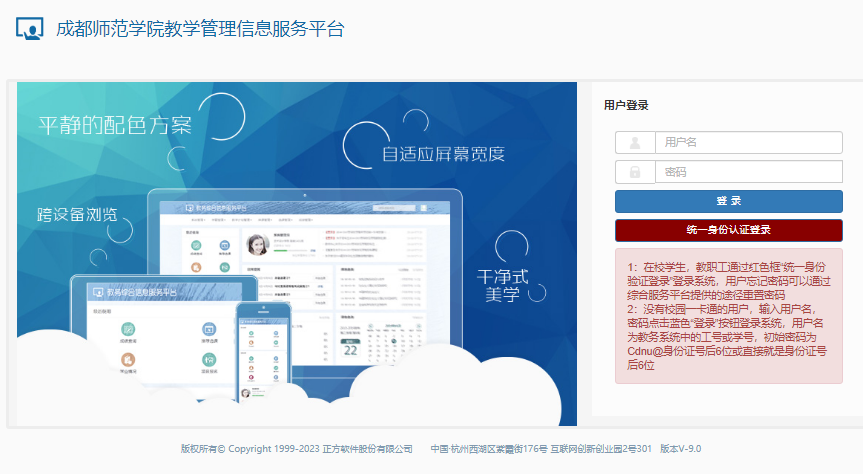Focus the 密码 password input field
This screenshot has height=474, width=863.
[x=748, y=172]
